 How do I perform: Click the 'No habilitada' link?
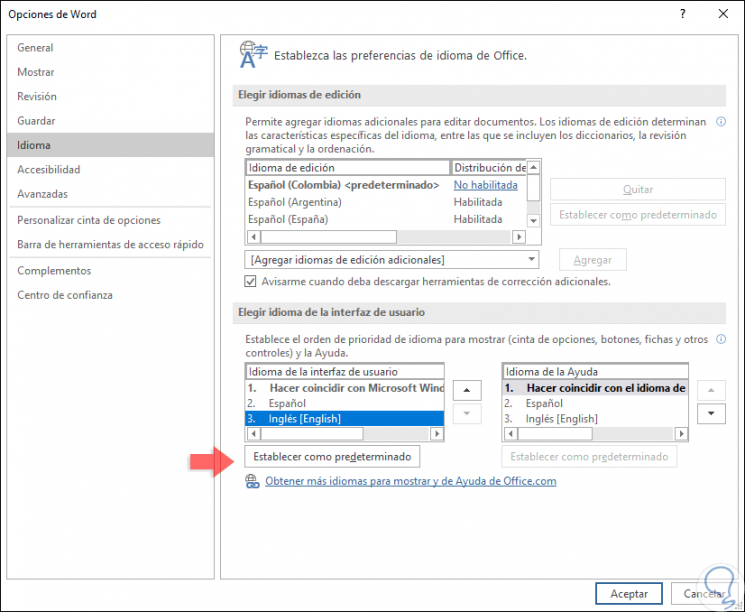pos(486,185)
